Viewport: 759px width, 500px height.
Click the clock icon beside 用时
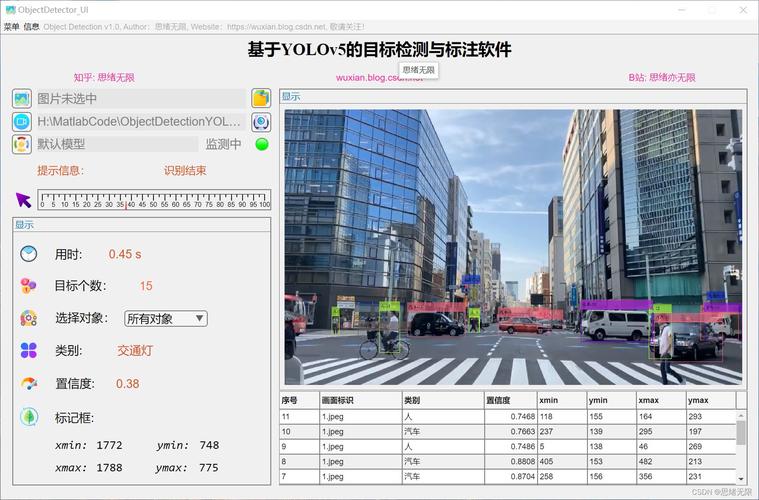tap(29, 254)
